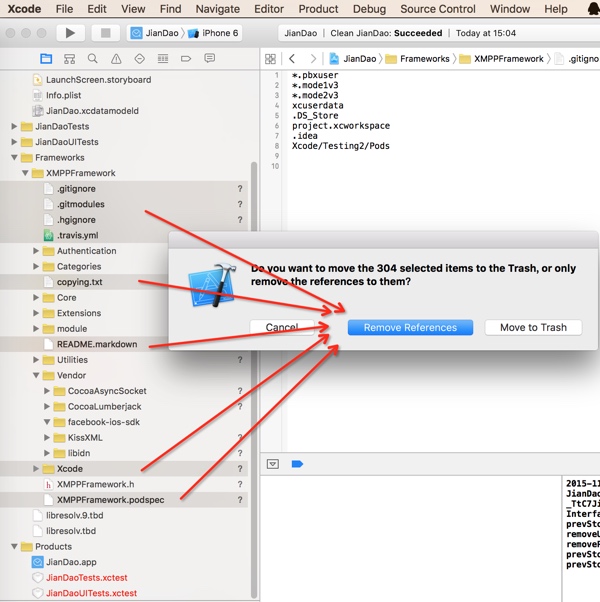The image size is (600, 602).
Task: Open the Project navigator folder icon
Action: (x=46, y=58)
